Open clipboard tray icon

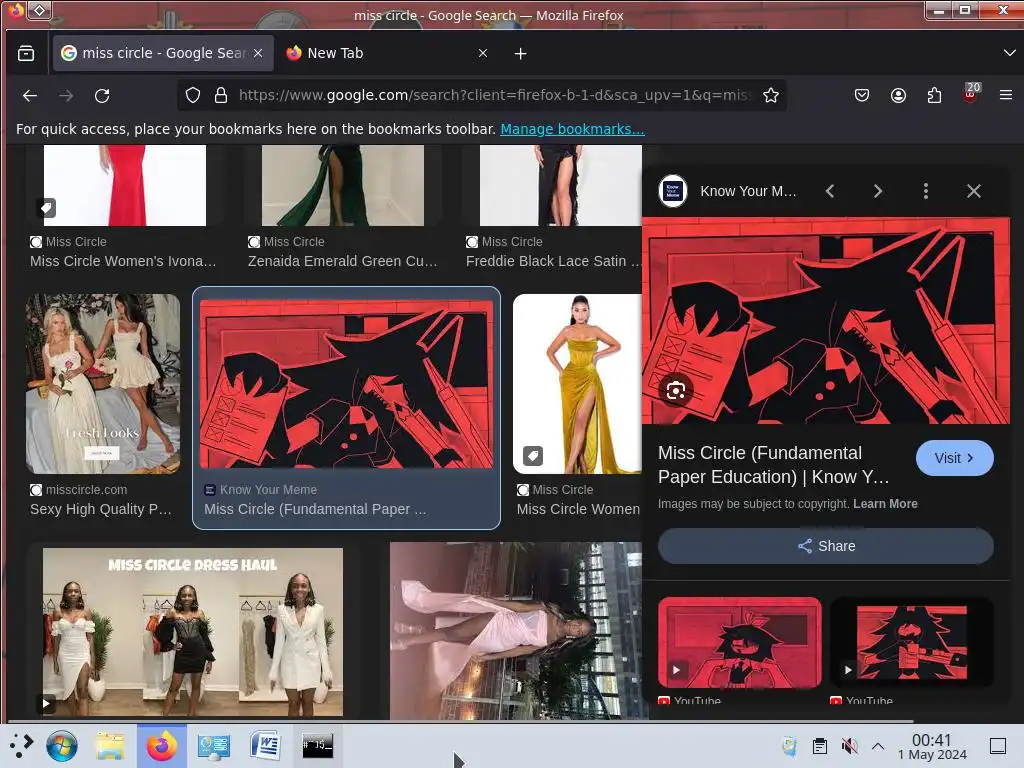coord(820,745)
